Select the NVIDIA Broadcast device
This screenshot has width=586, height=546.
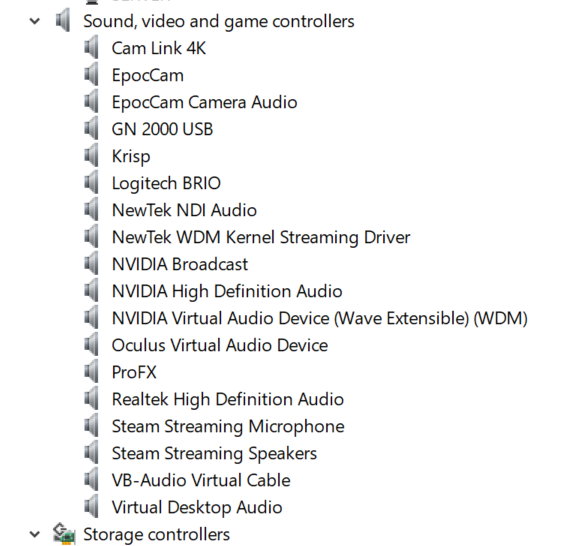point(180,264)
